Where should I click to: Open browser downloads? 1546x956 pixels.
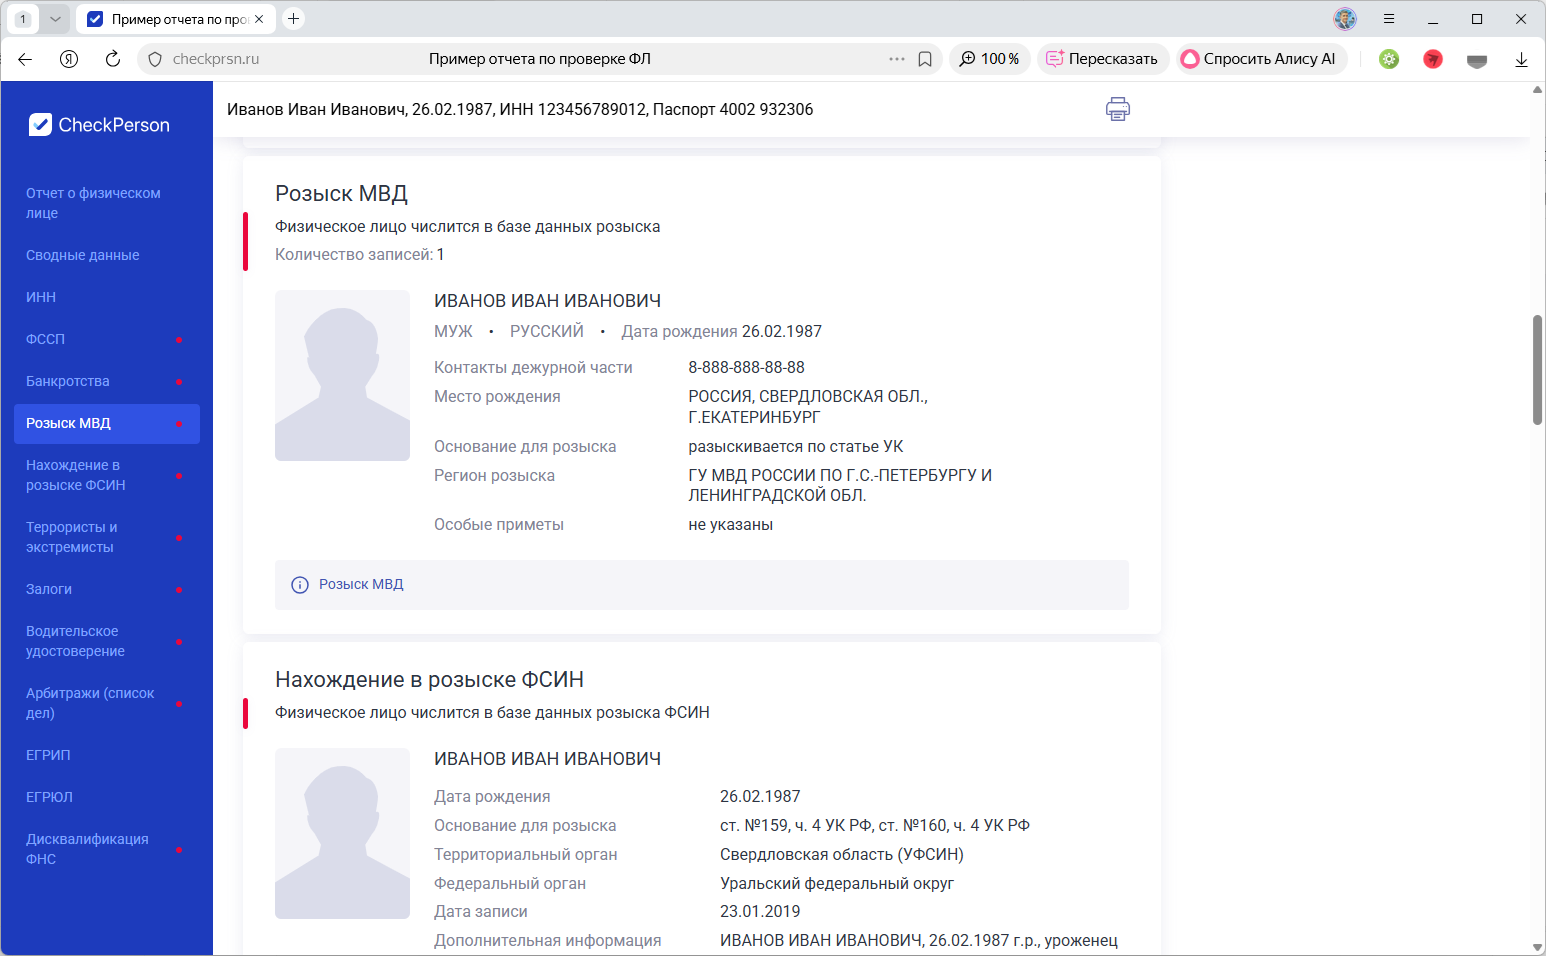pyautogui.click(x=1522, y=58)
